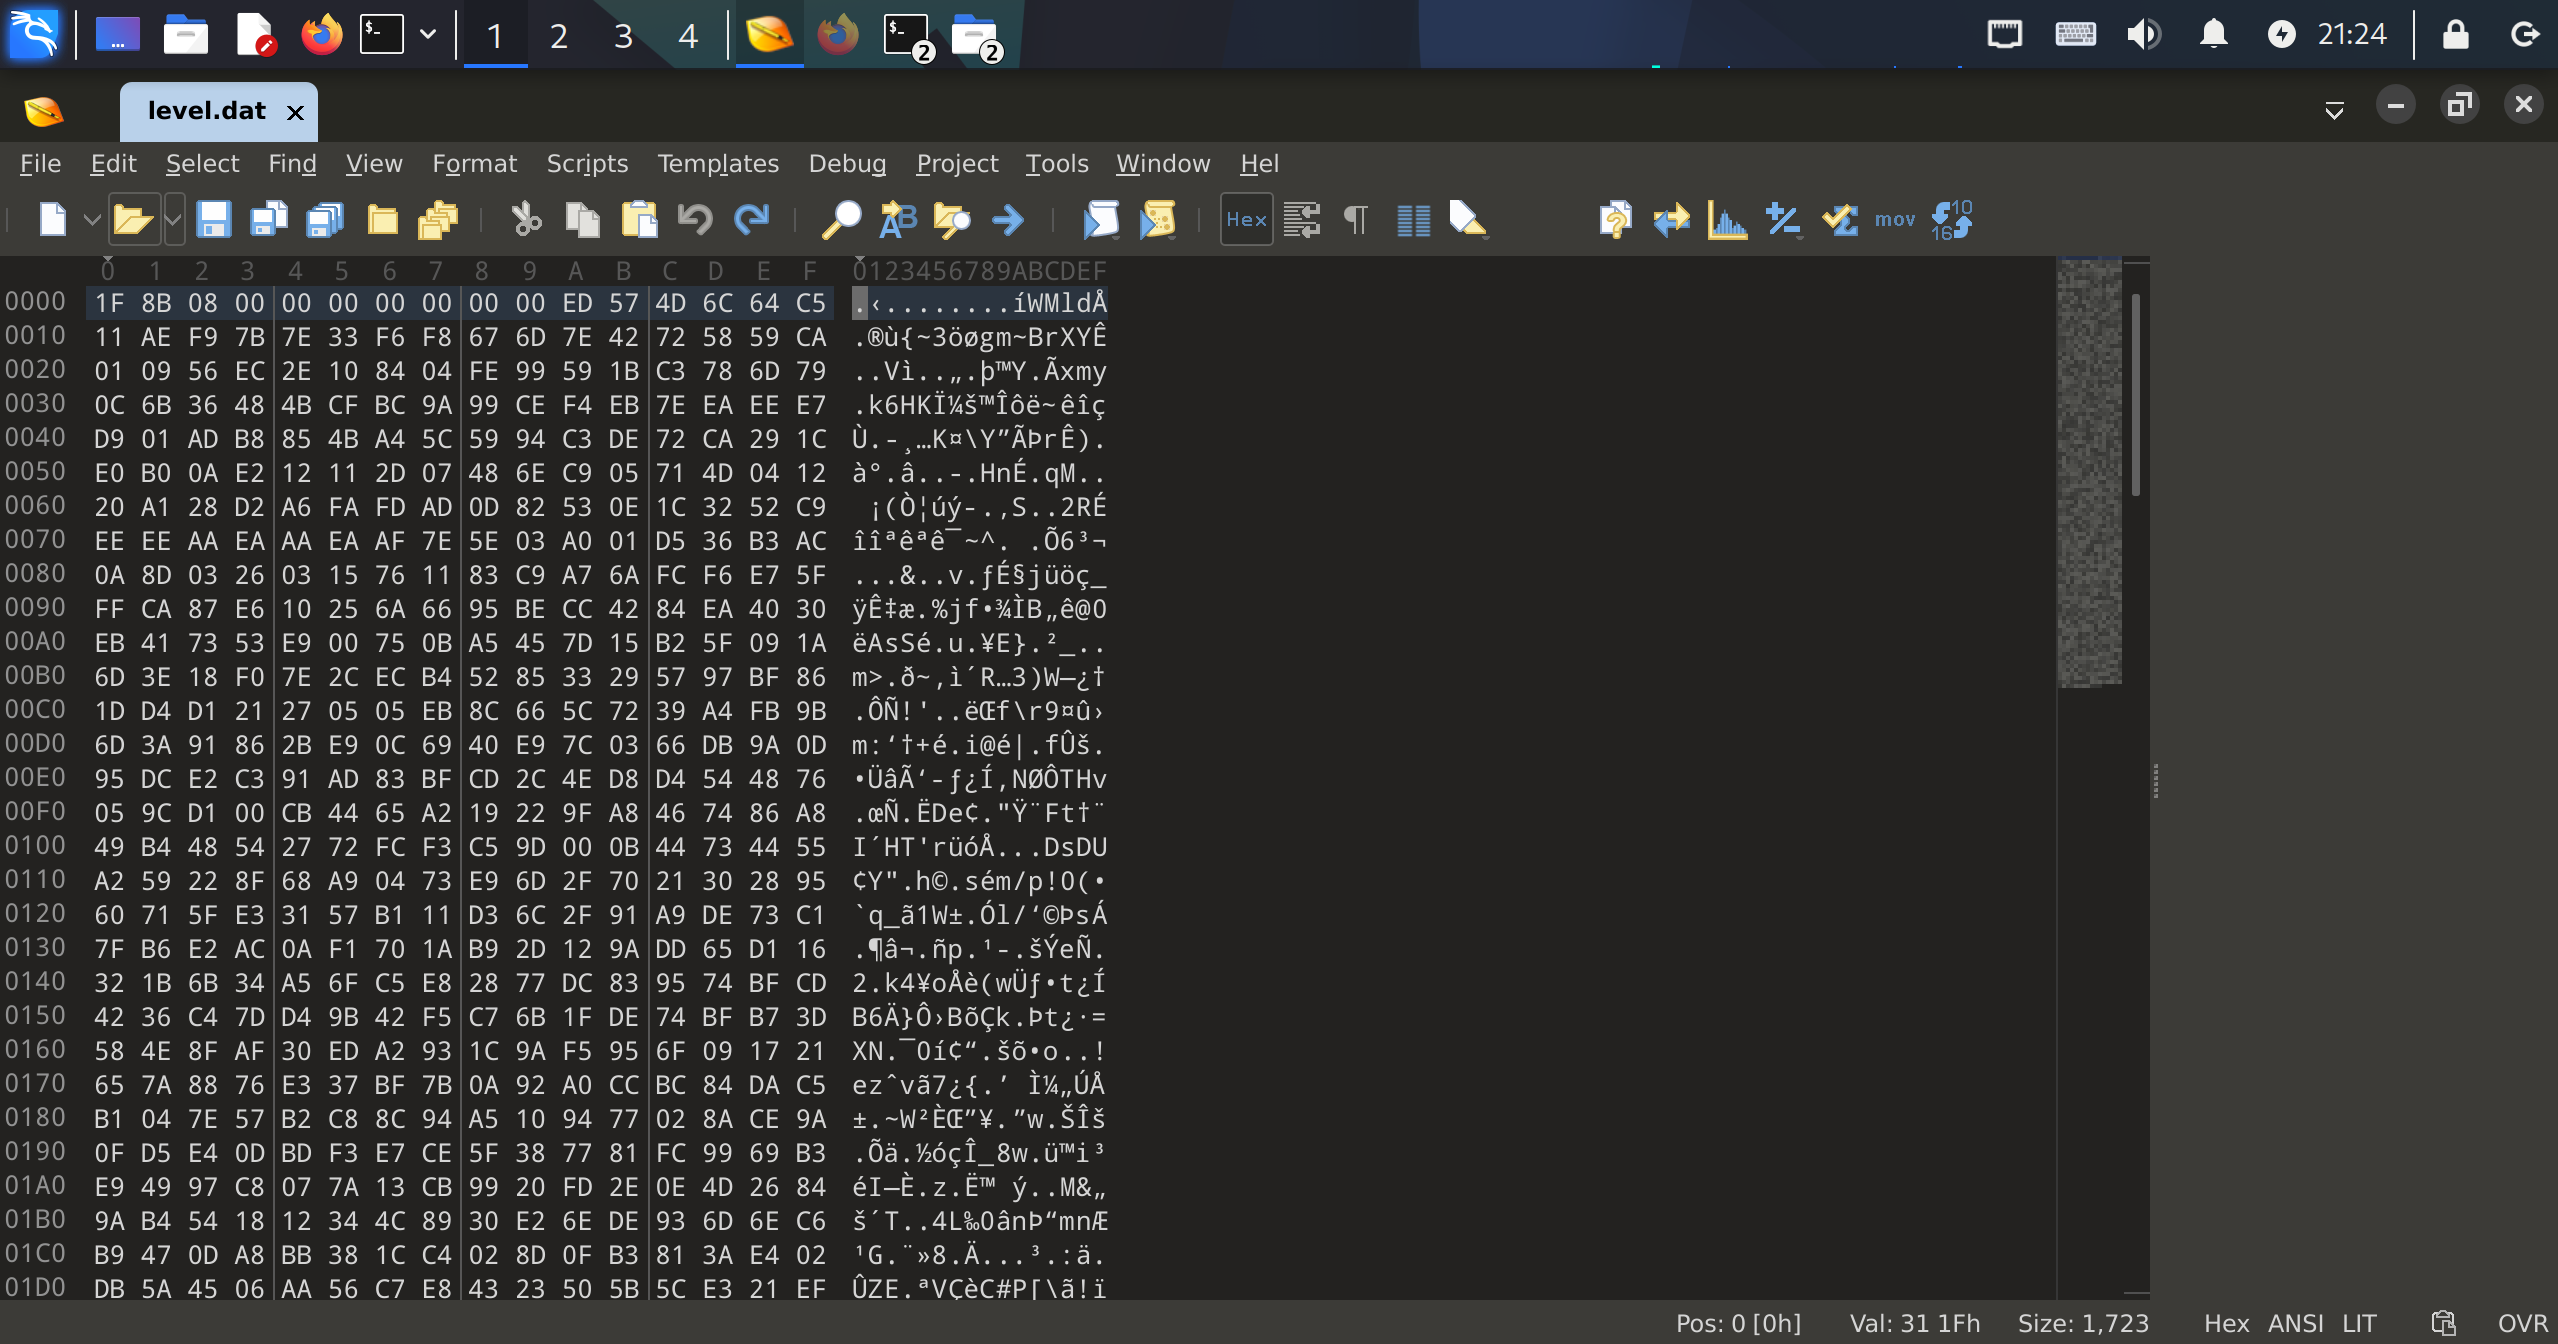The image size is (2558, 1344).
Task: Toggle the OVR insert mode in the status bar
Action: (2521, 1324)
